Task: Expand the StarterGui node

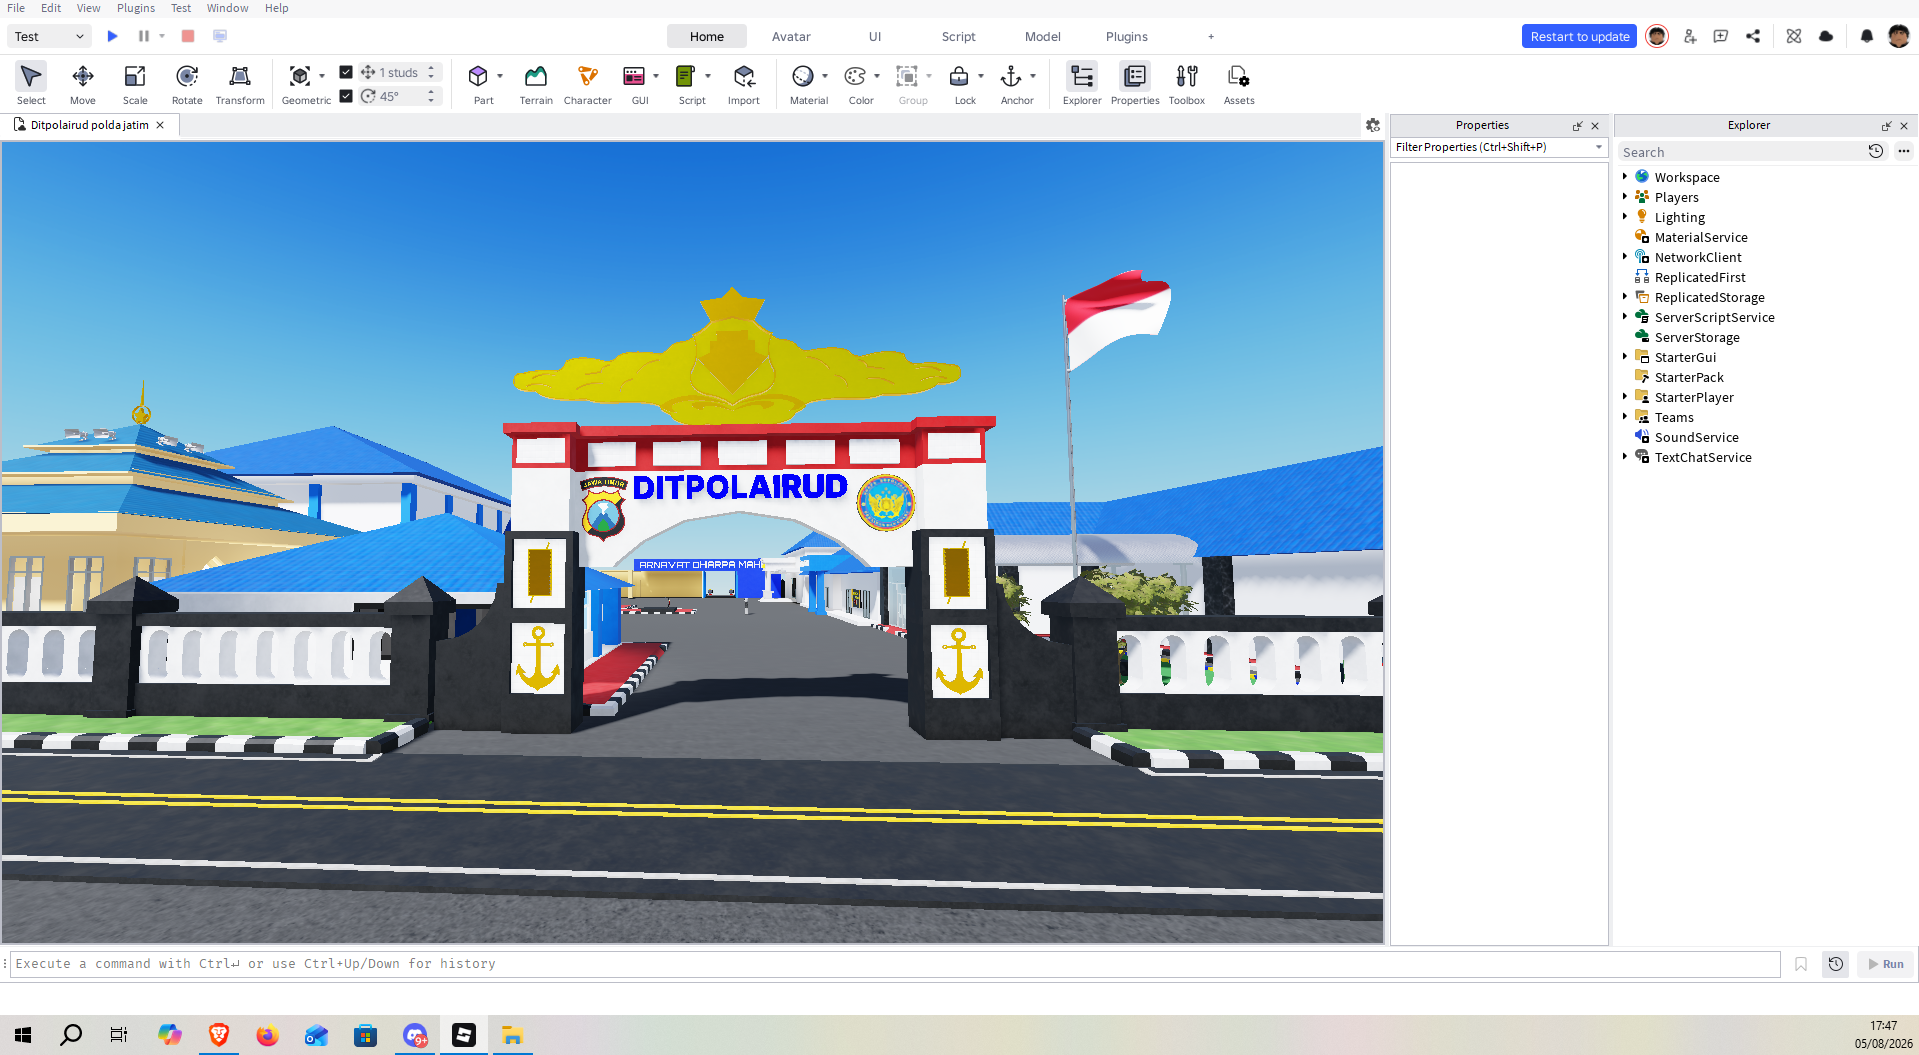Action: (x=1625, y=357)
